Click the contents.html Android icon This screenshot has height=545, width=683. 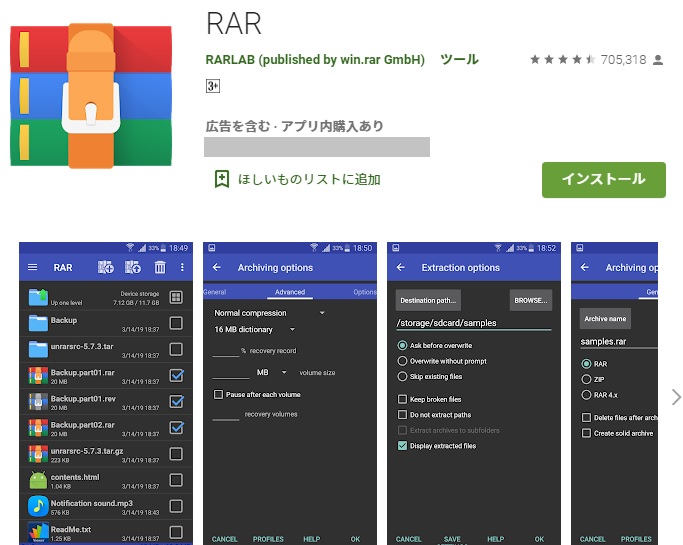(38, 480)
